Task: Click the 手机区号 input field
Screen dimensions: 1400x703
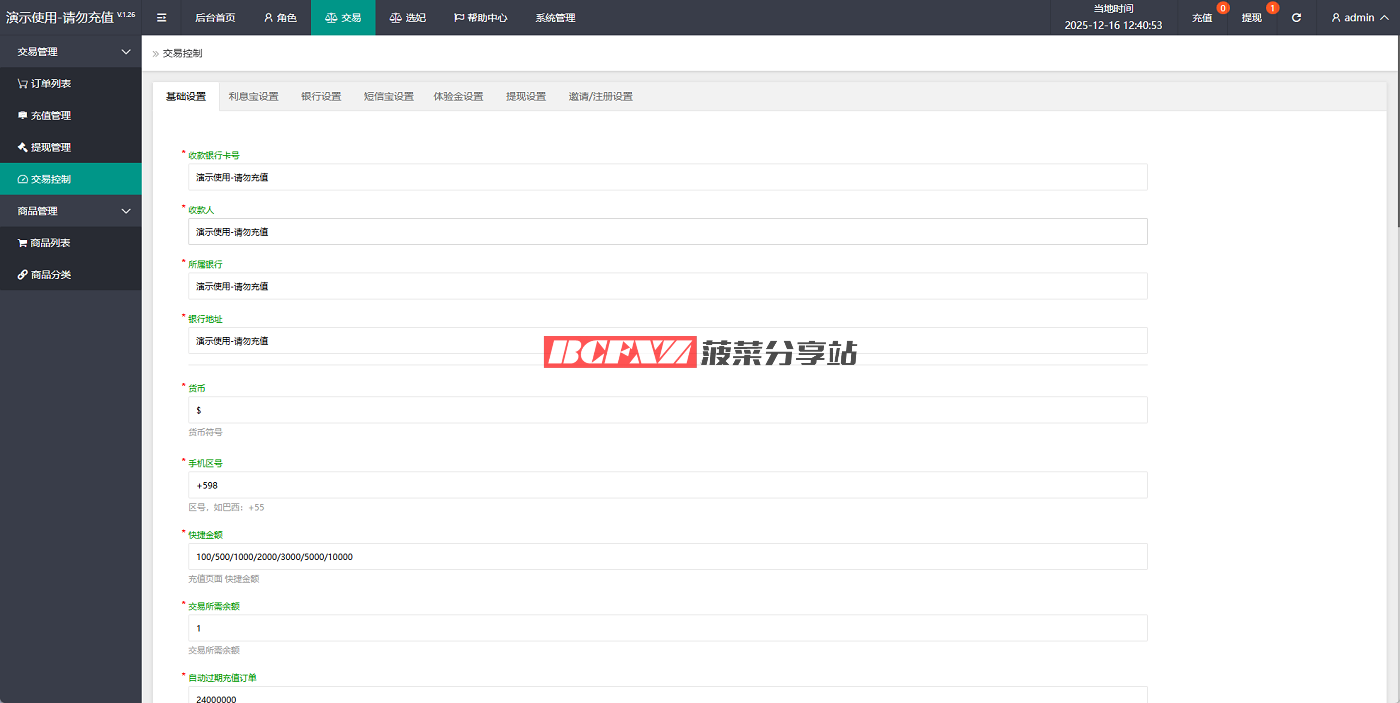Action: pos(667,485)
